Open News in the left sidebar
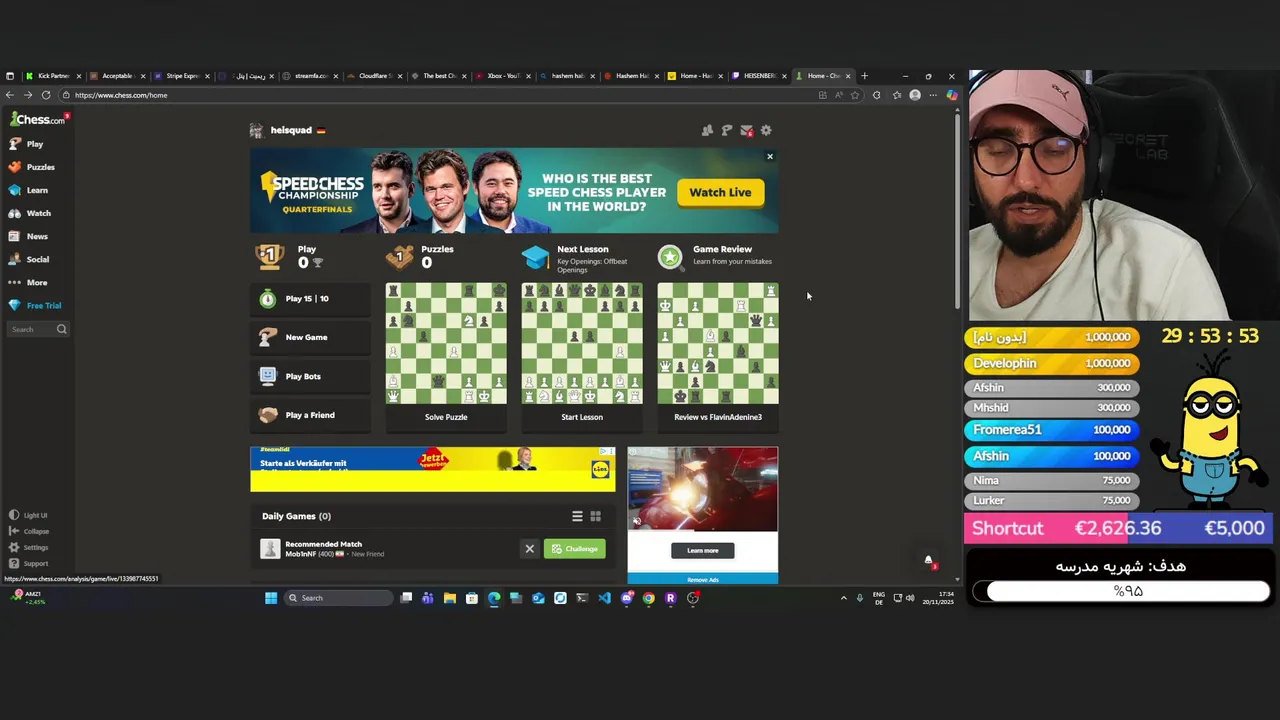The width and height of the screenshot is (1280, 720). [29, 236]
